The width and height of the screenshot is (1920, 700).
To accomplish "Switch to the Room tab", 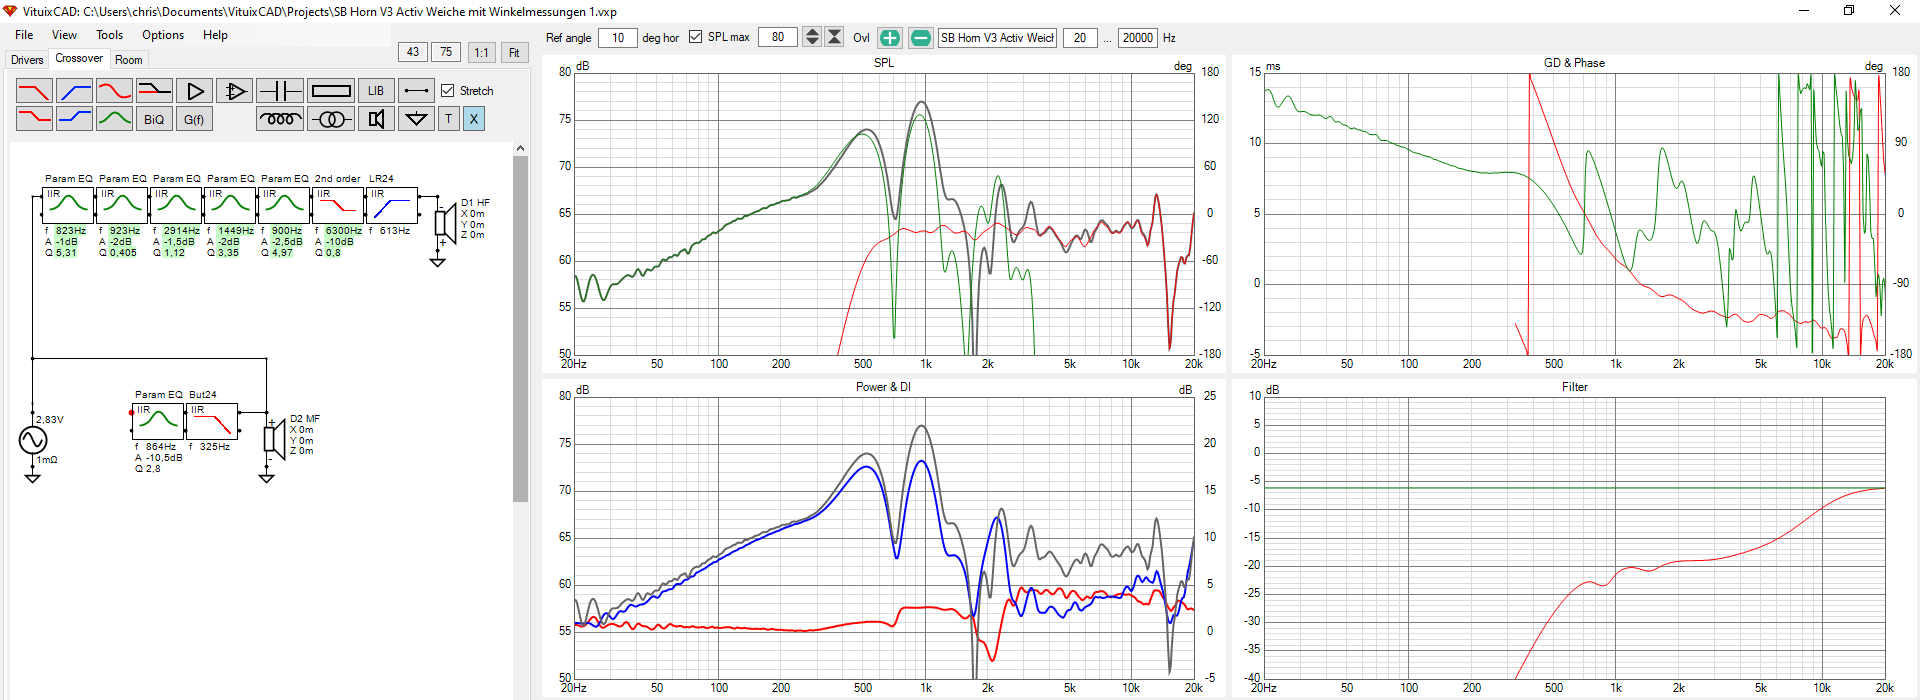I will click(x=129, y=60).
